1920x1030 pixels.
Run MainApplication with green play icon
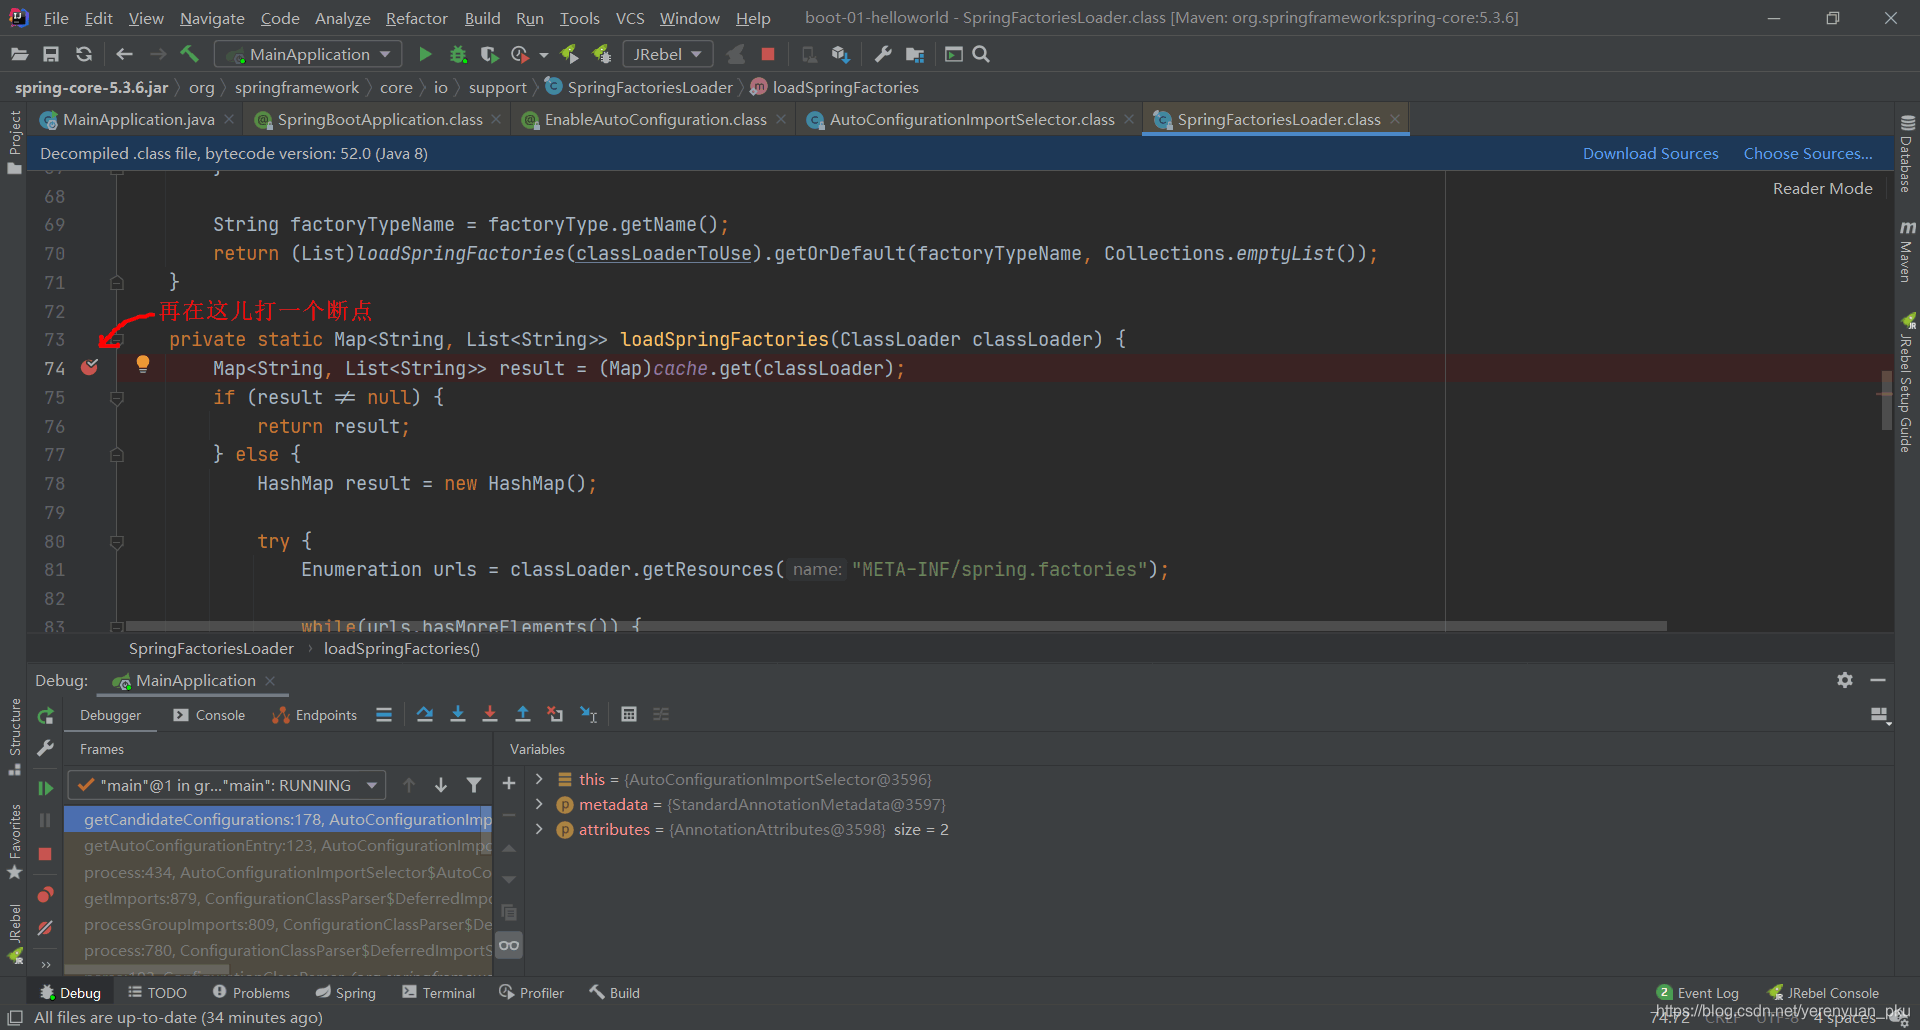tap(425, 54)
